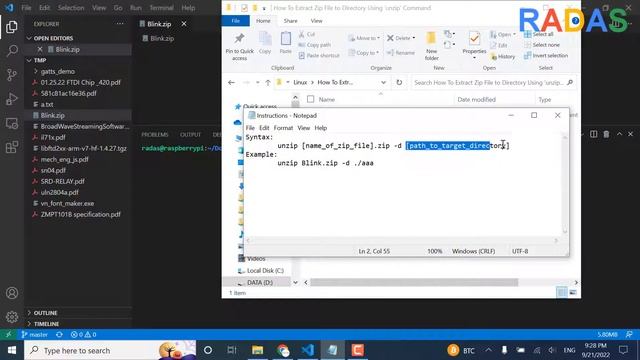
Task: Click the remote connection icon in status bar
Action: coord(8,334)
